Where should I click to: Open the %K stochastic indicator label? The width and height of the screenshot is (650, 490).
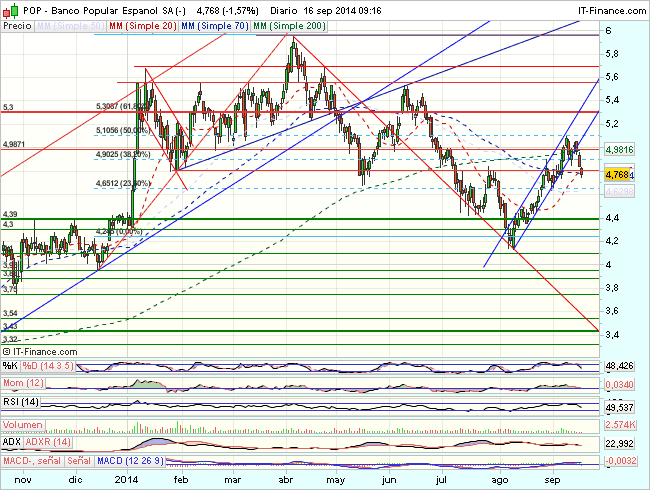click(x=10, y=366)
